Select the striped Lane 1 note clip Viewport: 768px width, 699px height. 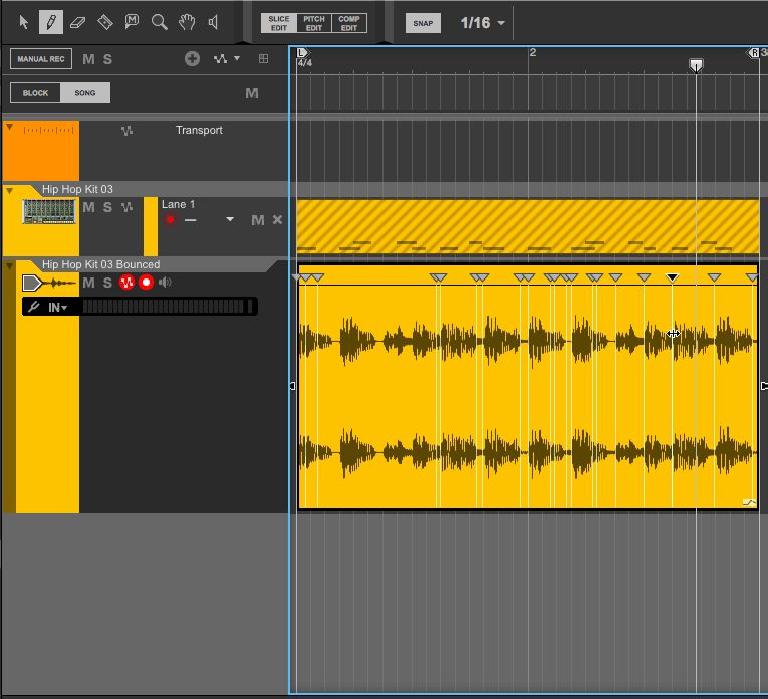[528, 226]
